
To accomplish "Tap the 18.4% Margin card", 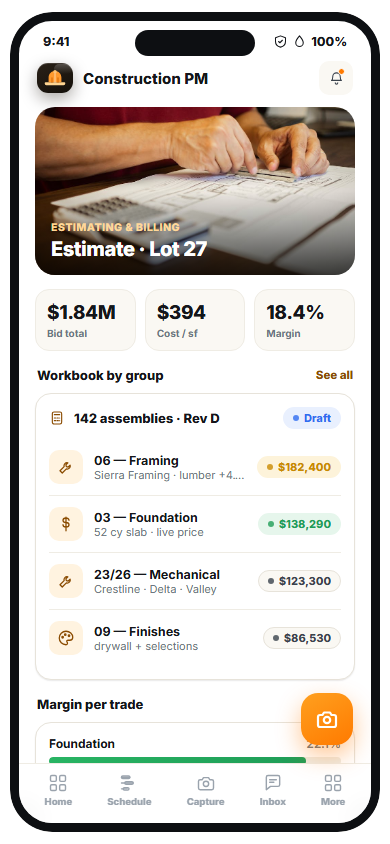I will click(304, 320).
